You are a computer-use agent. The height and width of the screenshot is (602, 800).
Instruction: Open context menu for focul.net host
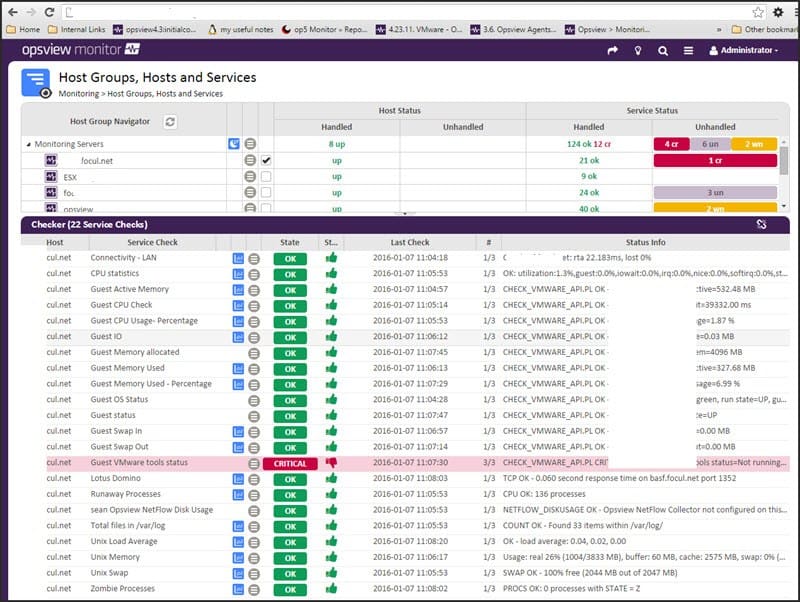pos(250,160)
